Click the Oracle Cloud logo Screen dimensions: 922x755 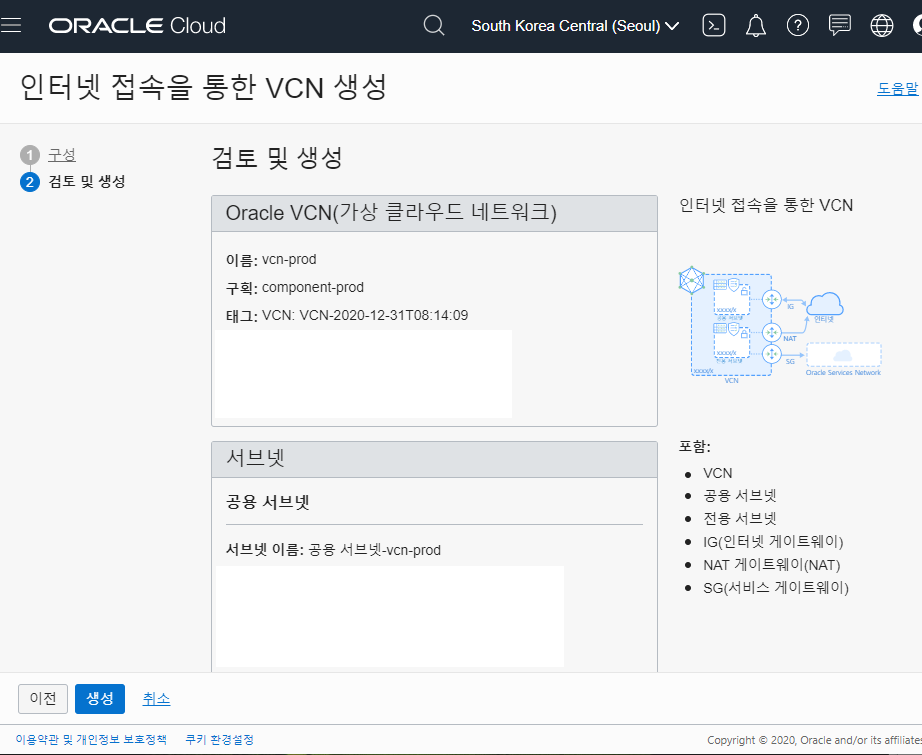click(x=137, y=25)
